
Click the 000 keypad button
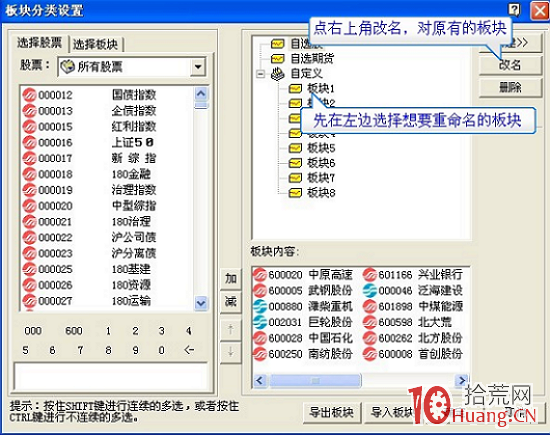click(33, 331)
